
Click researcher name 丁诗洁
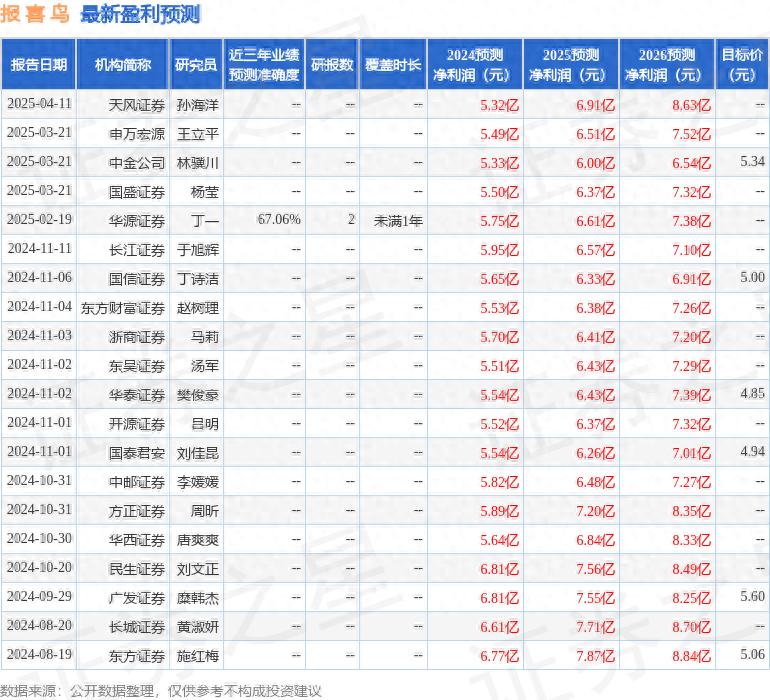(x=197, y=279)
